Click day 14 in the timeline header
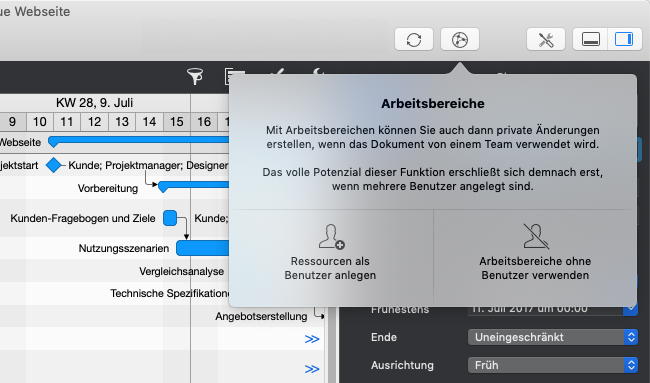 (149, 121)
